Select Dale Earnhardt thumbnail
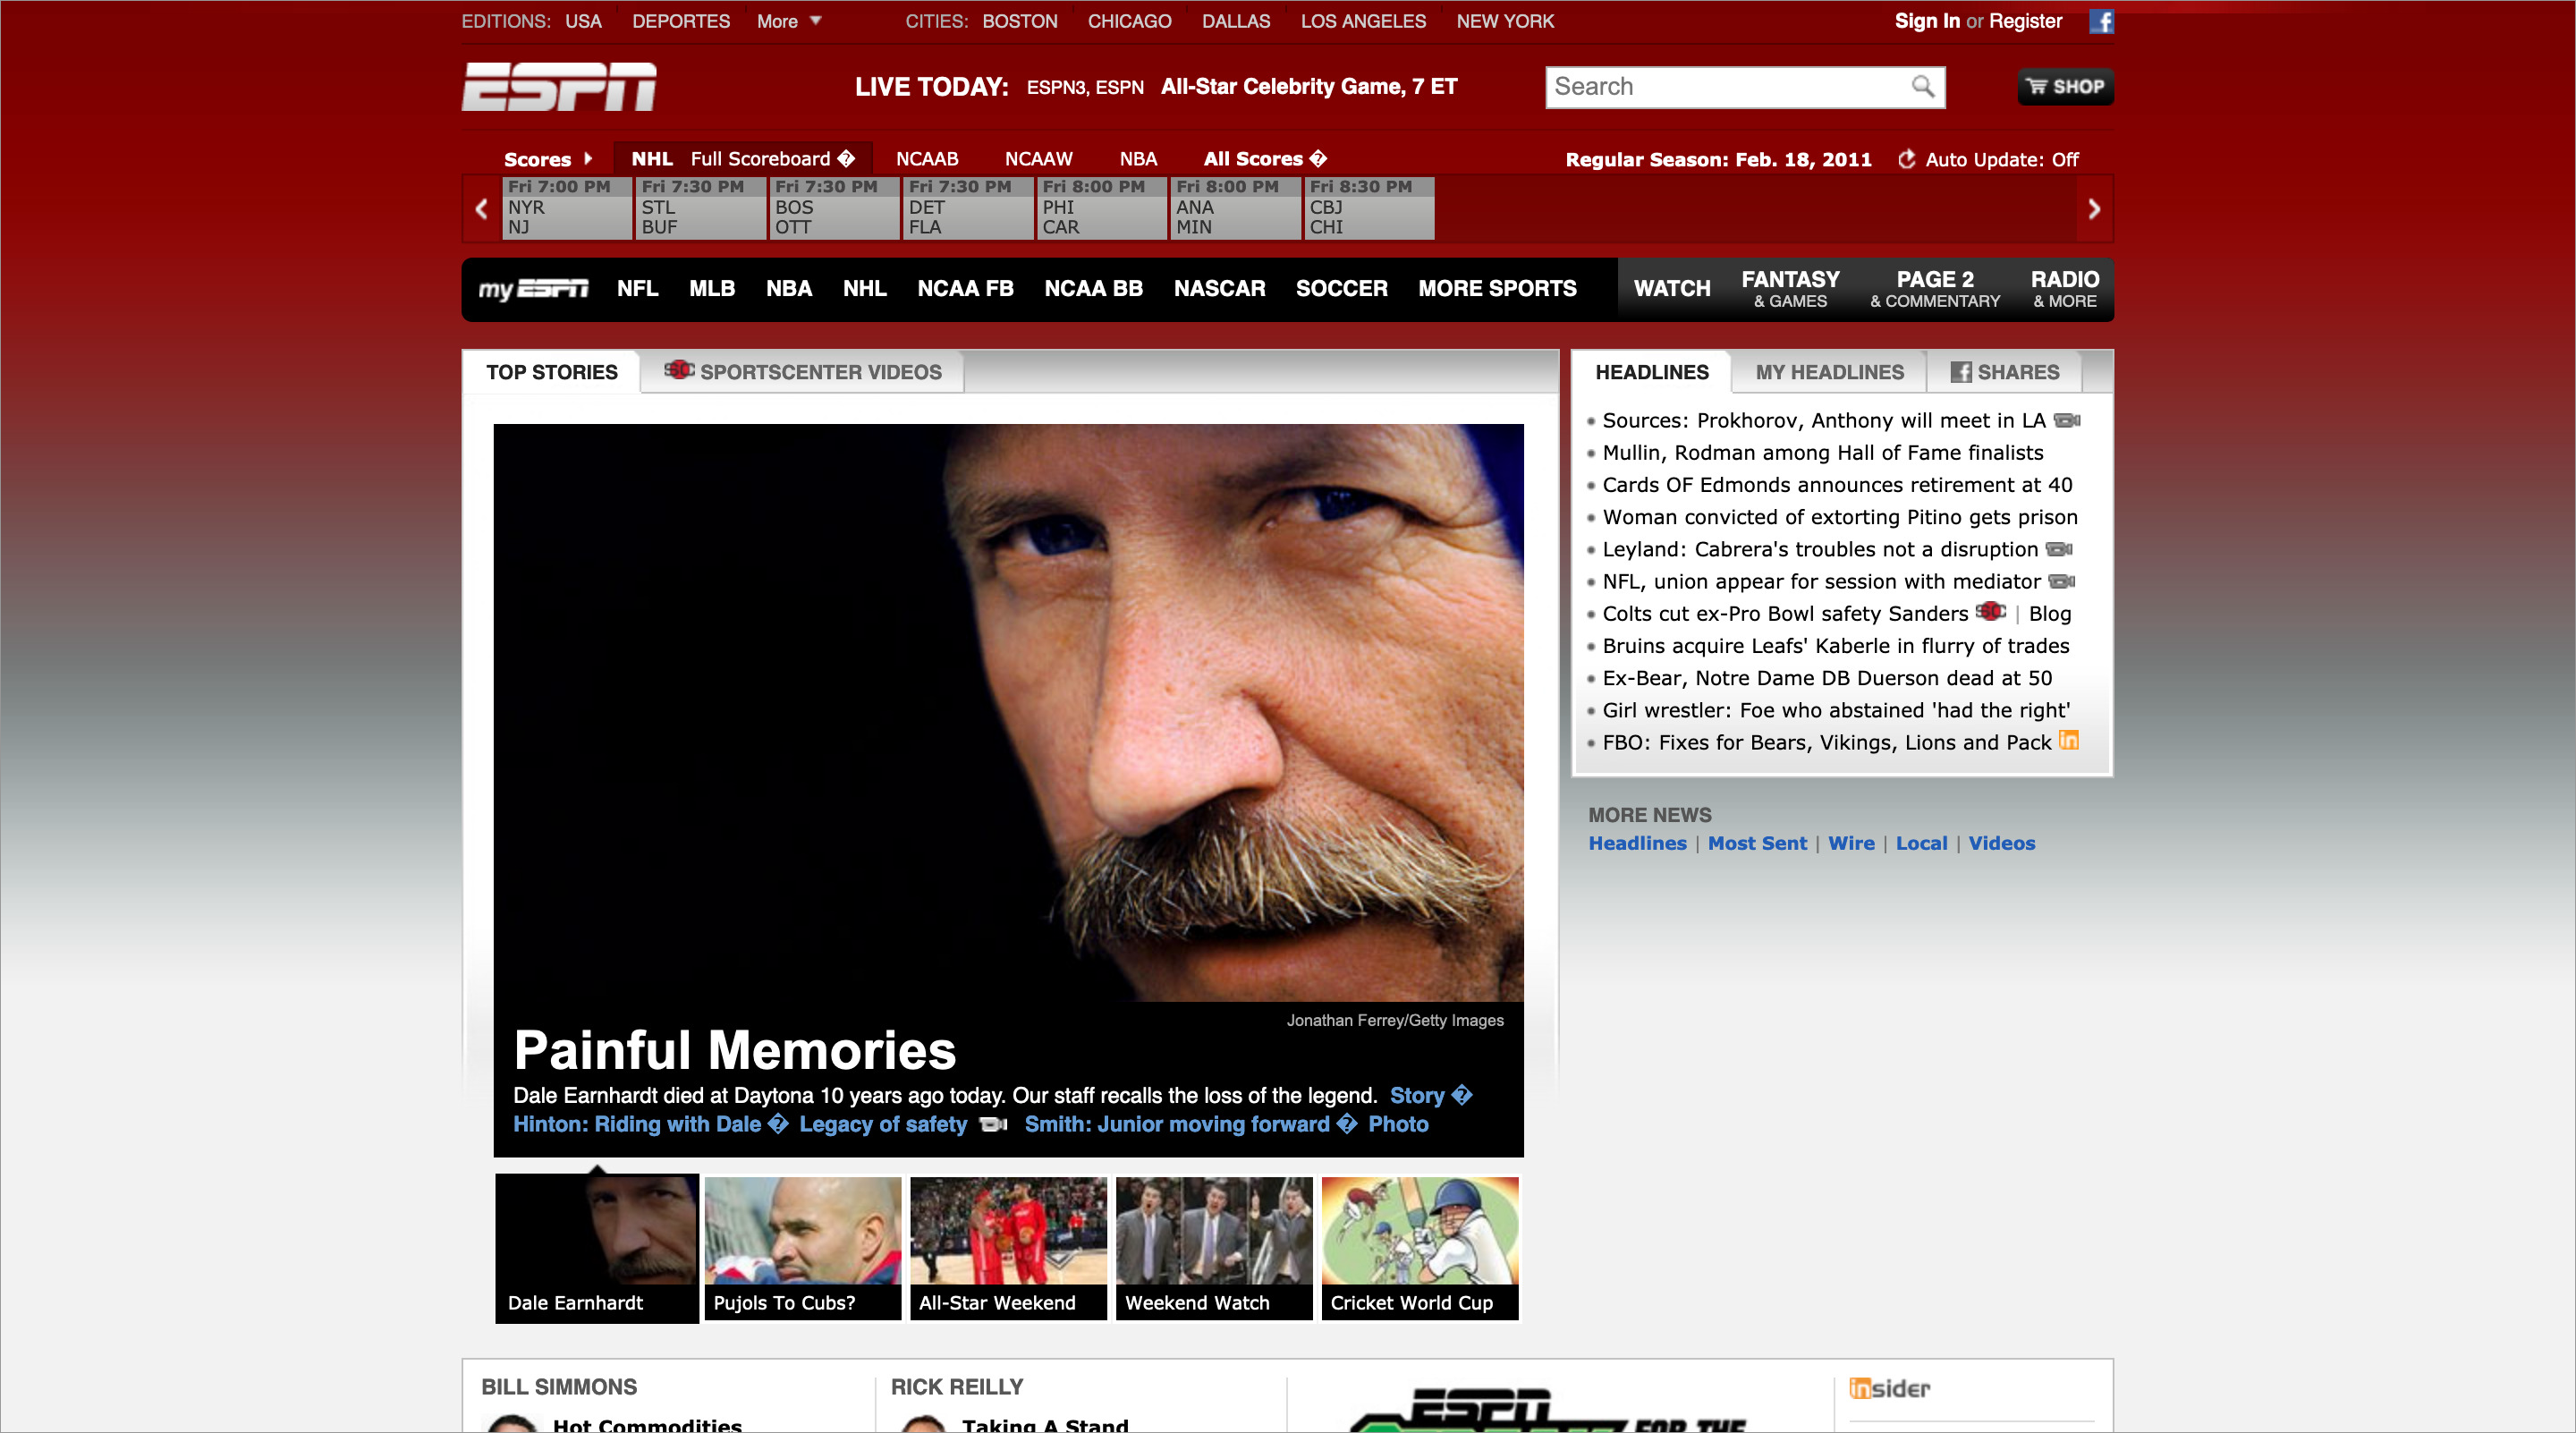 (597, 1248)
